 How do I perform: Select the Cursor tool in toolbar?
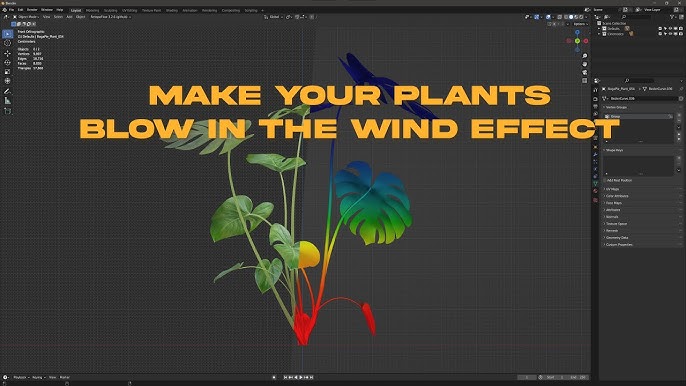7,43
